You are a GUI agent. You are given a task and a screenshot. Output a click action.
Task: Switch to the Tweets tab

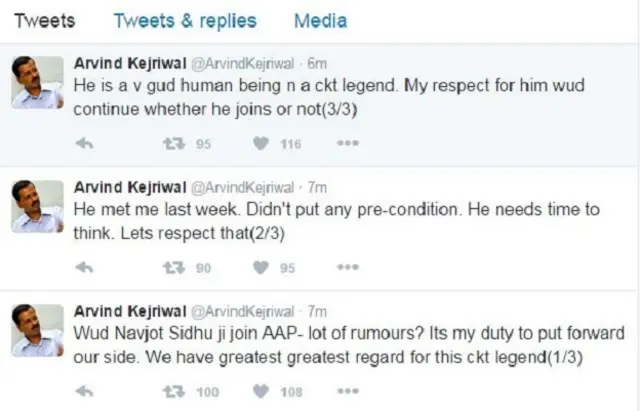(44, 21)
